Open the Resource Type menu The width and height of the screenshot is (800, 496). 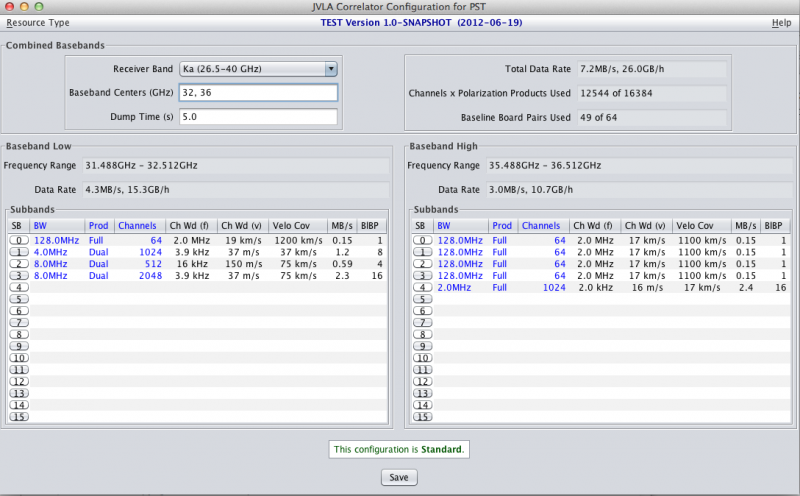click(38, 22)
